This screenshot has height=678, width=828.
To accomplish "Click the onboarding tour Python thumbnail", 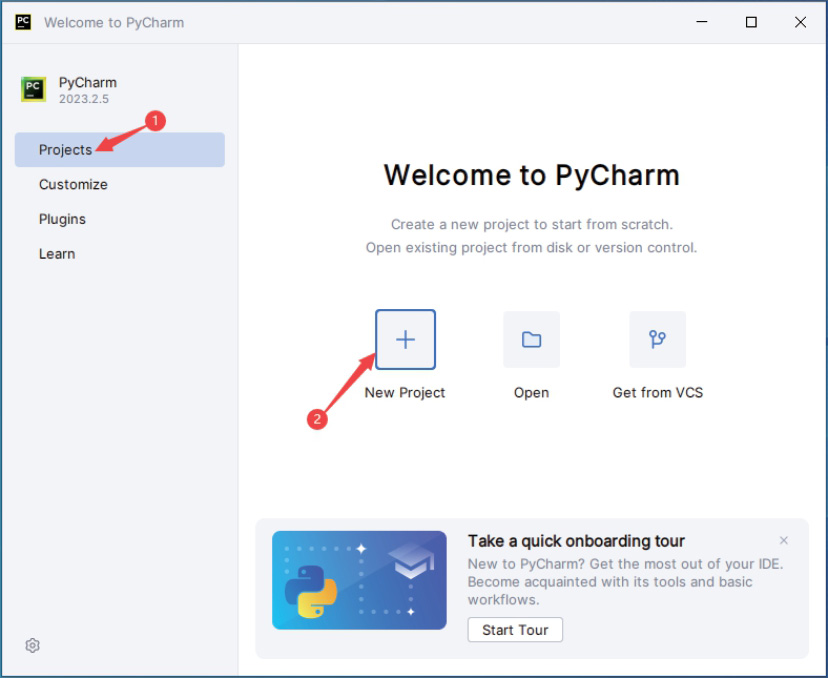I will 359,580.
